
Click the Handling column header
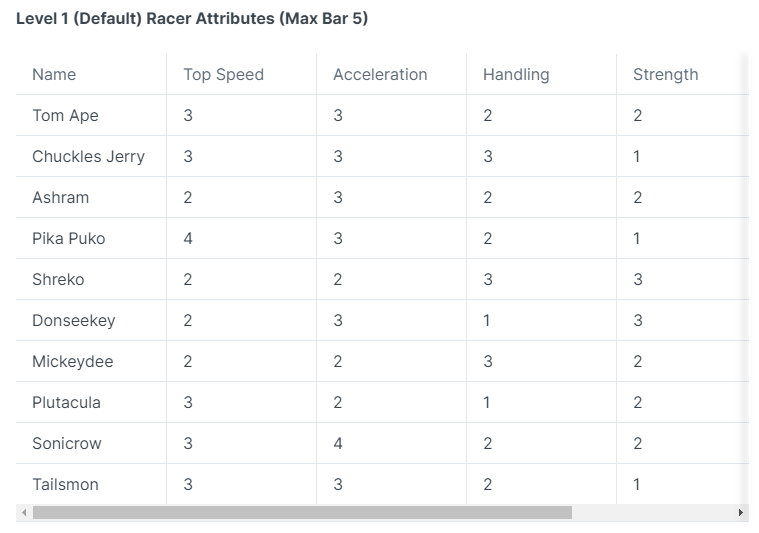[x=541, y=75]
